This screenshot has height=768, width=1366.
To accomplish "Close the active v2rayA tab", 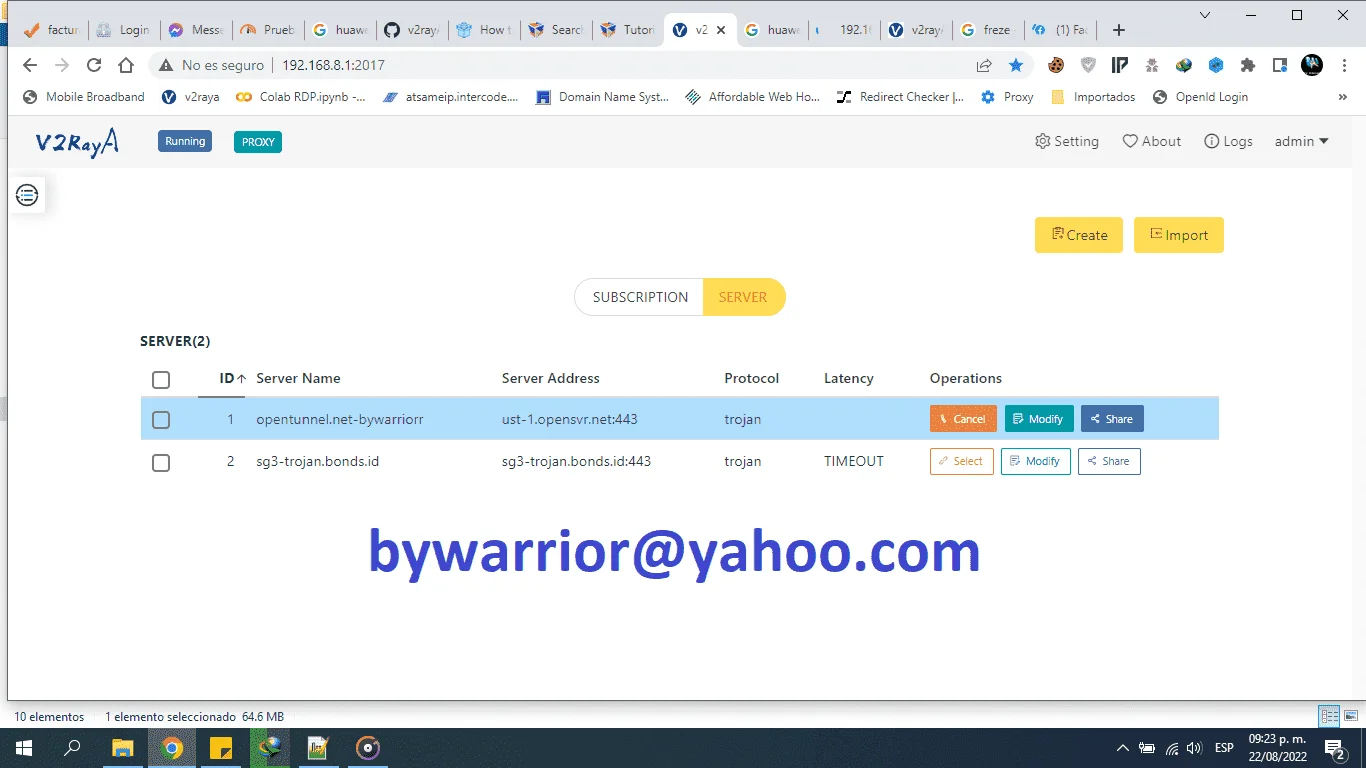I will pyautogui.click(x=721, y=30).
